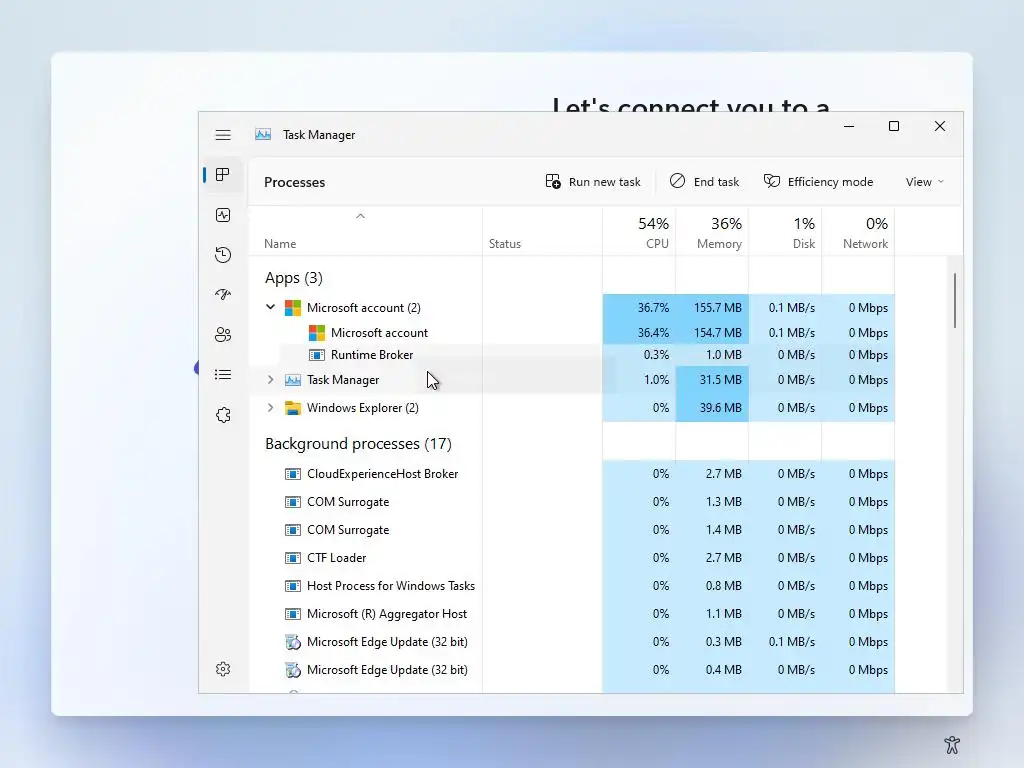This screenshot has width=1024, height=768.
Task: Sort by the Name column header
Action: [x=366, y=232]
